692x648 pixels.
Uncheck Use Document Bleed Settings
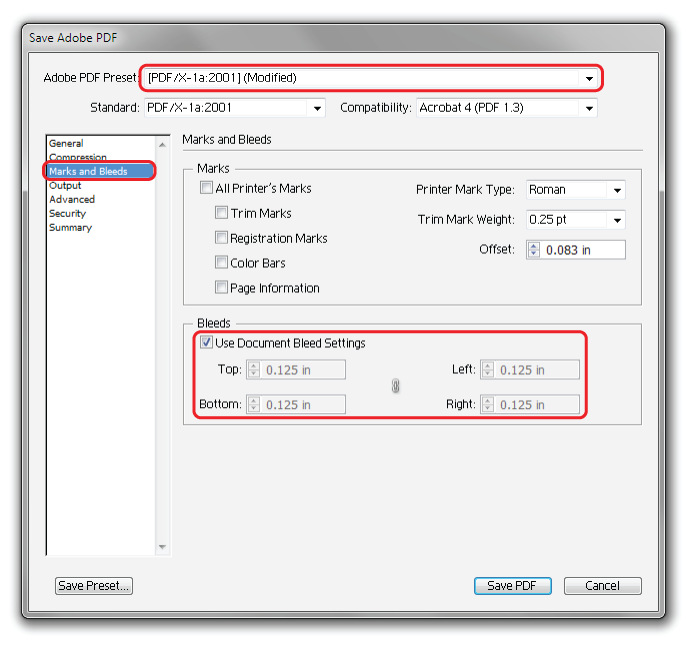pyautogui.click(x=207, y=343)
